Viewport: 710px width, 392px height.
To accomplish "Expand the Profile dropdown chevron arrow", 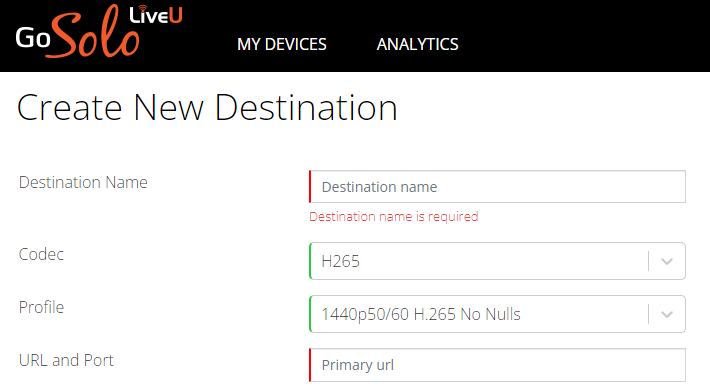I will pos(667,314).
